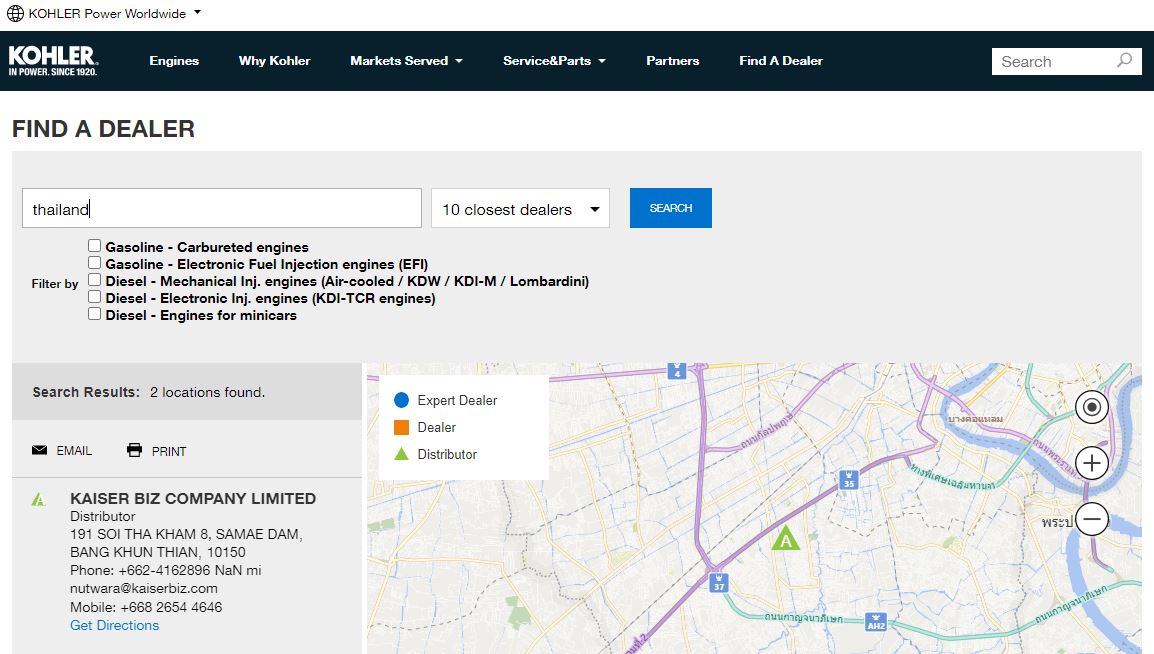Expand the Service&Parts menu
This screenshot has height=654, width=1154.
coord(554,61)
